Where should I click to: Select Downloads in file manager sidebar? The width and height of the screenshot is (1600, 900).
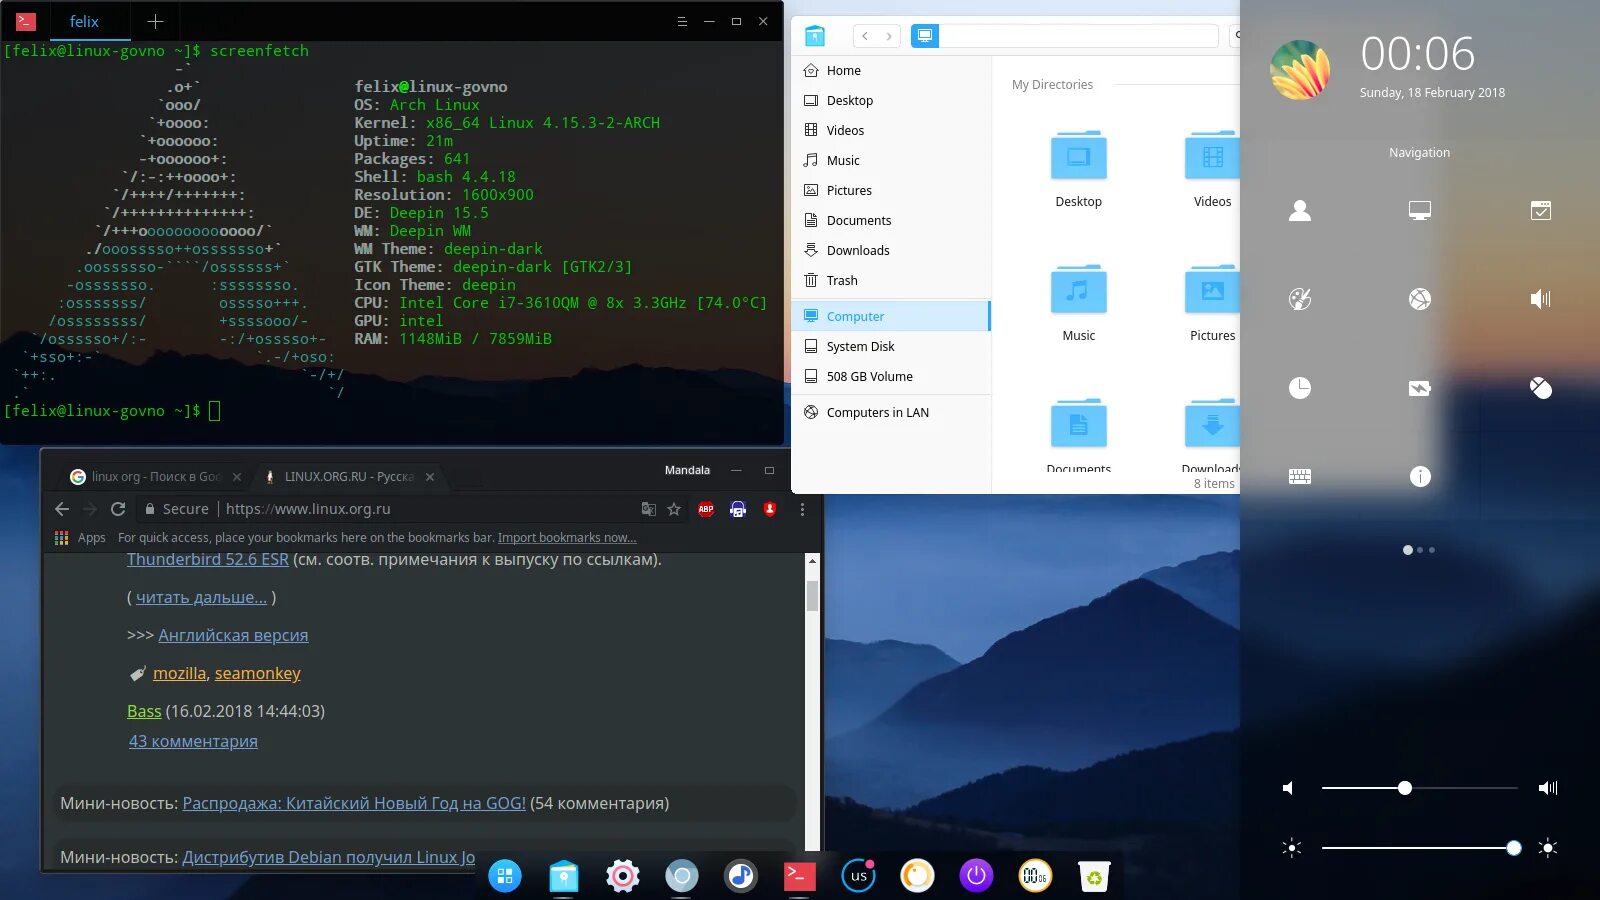(x=891, y=251)
